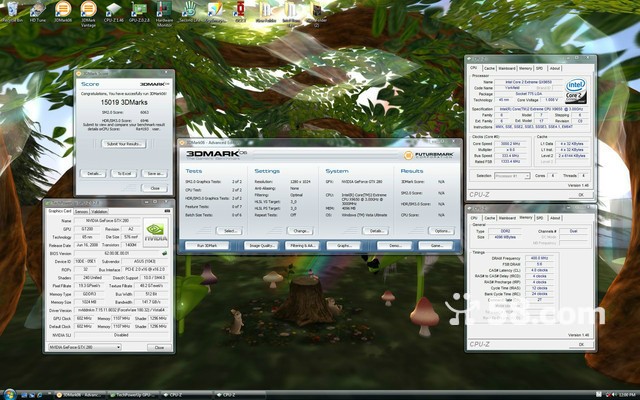The height and width of the screenshot is (400, 640).
Task: Open Memory tab in upper CPU-Z window
Action: pyautogui.click(x=525, y=69)
